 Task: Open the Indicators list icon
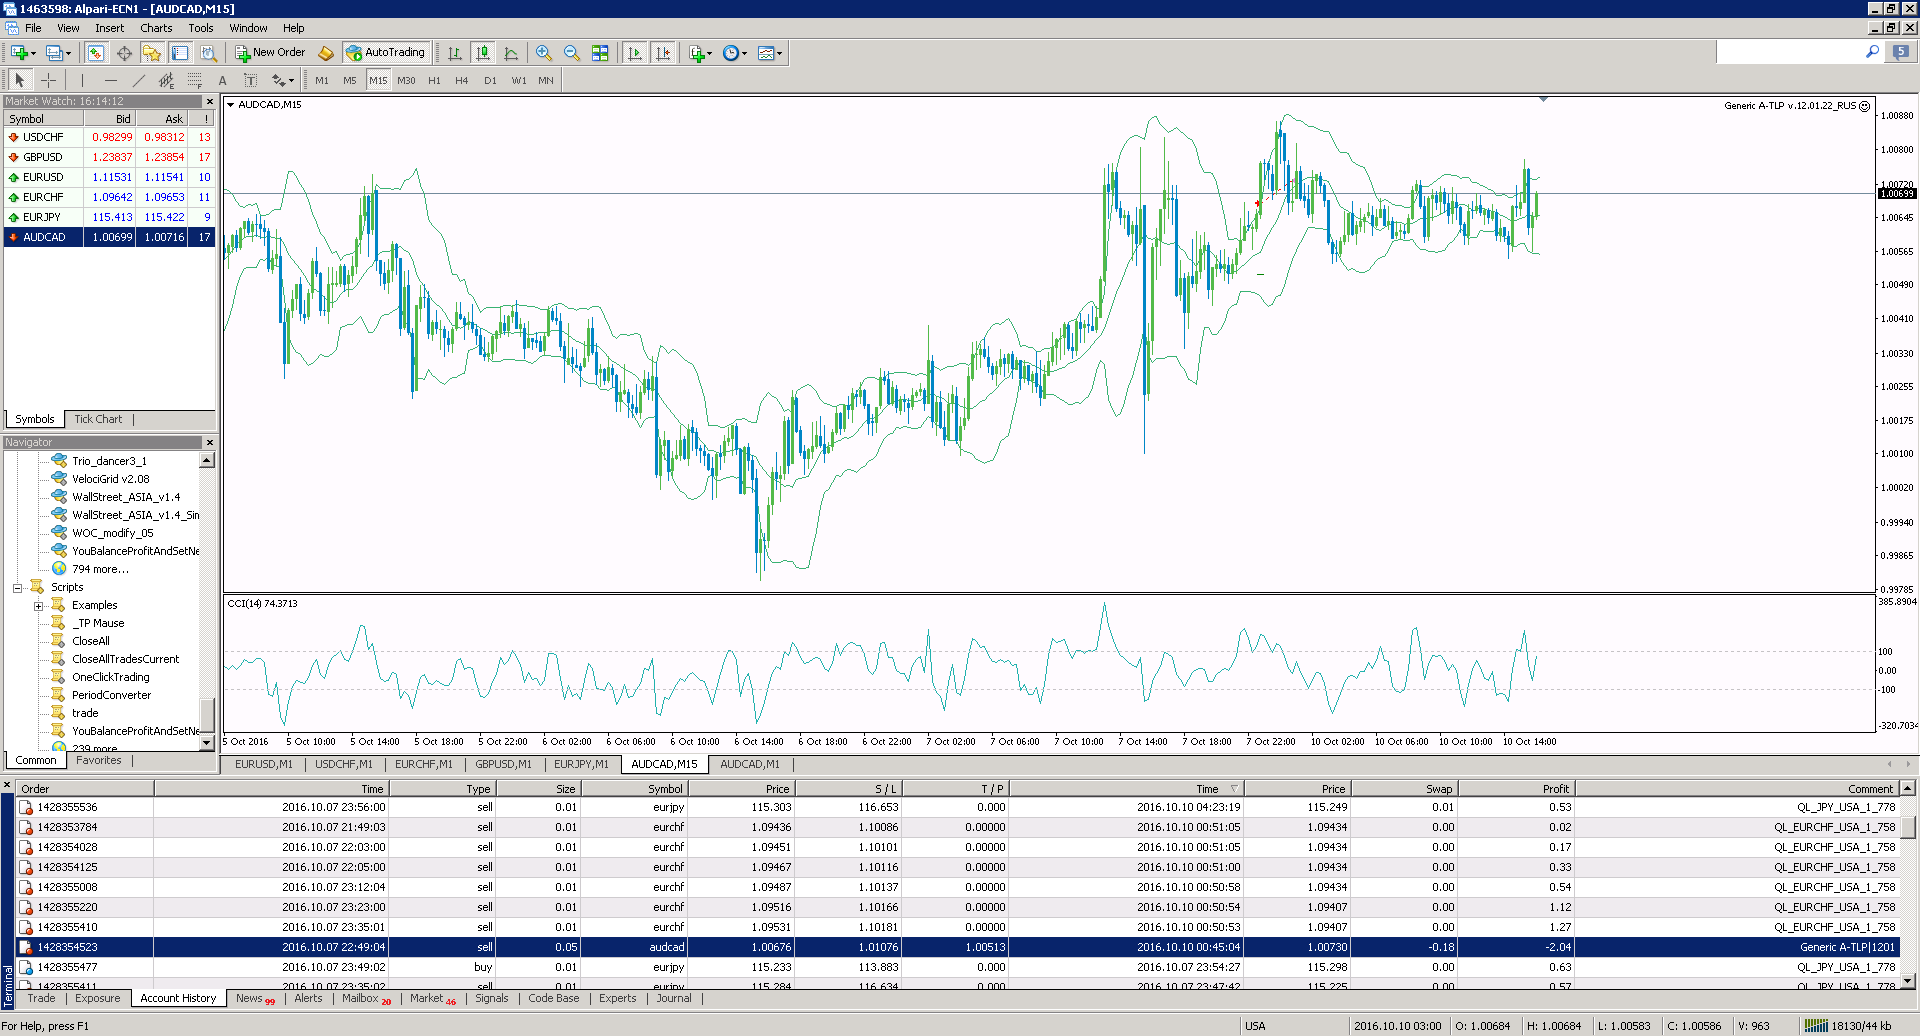[x=697, y=53]
